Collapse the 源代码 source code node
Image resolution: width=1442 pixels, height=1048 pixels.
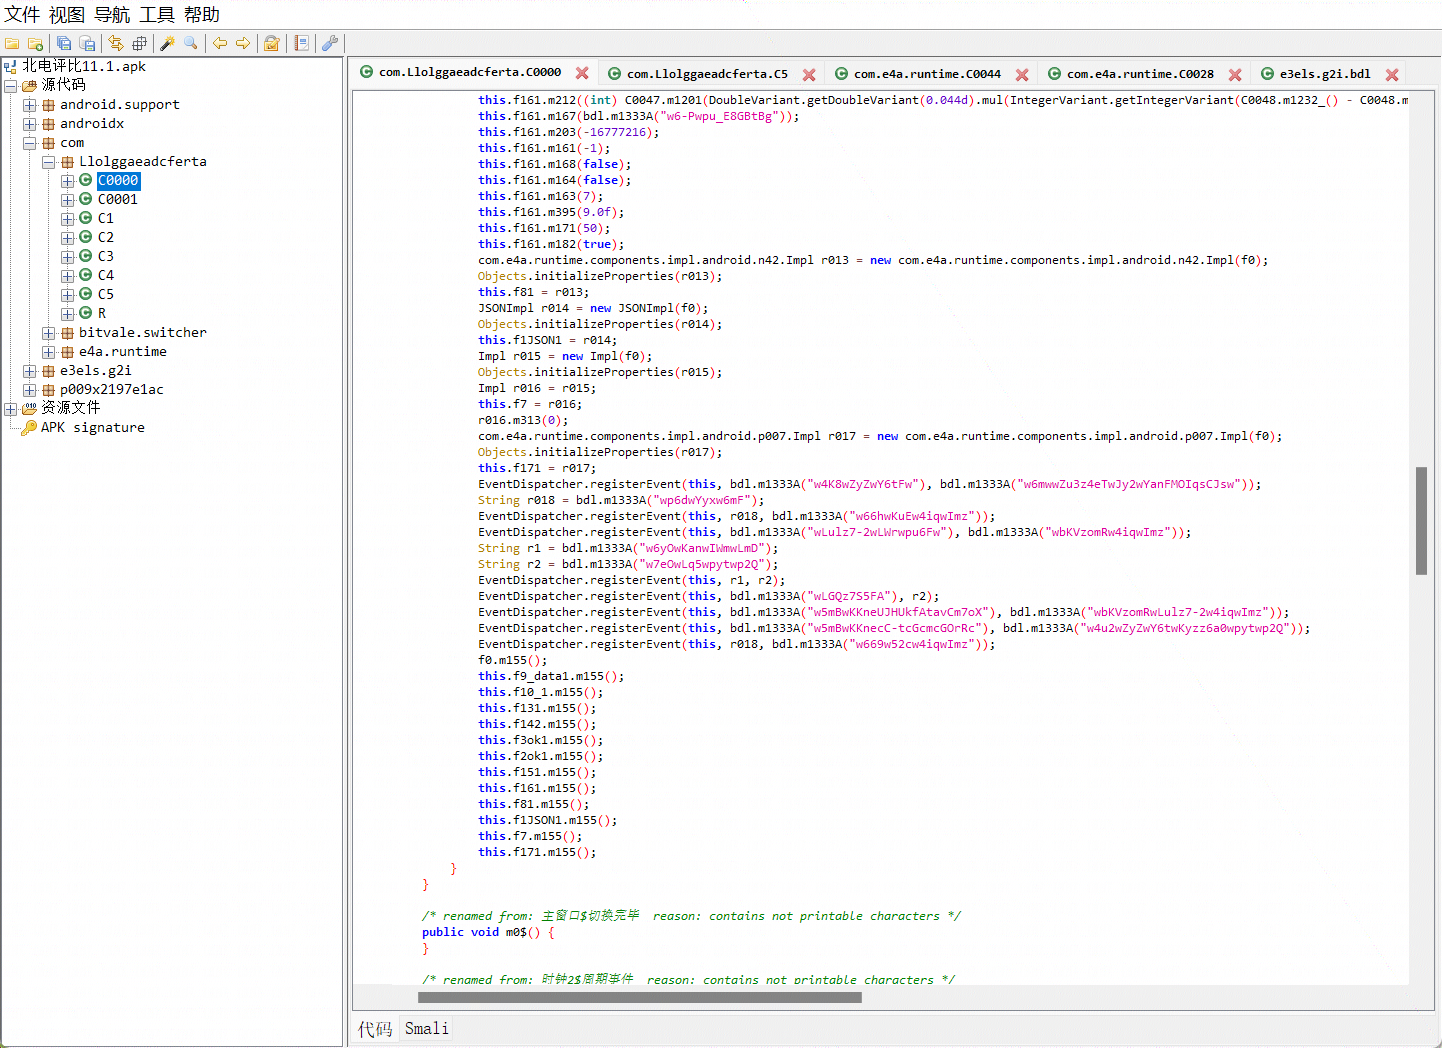coord(10,86)
